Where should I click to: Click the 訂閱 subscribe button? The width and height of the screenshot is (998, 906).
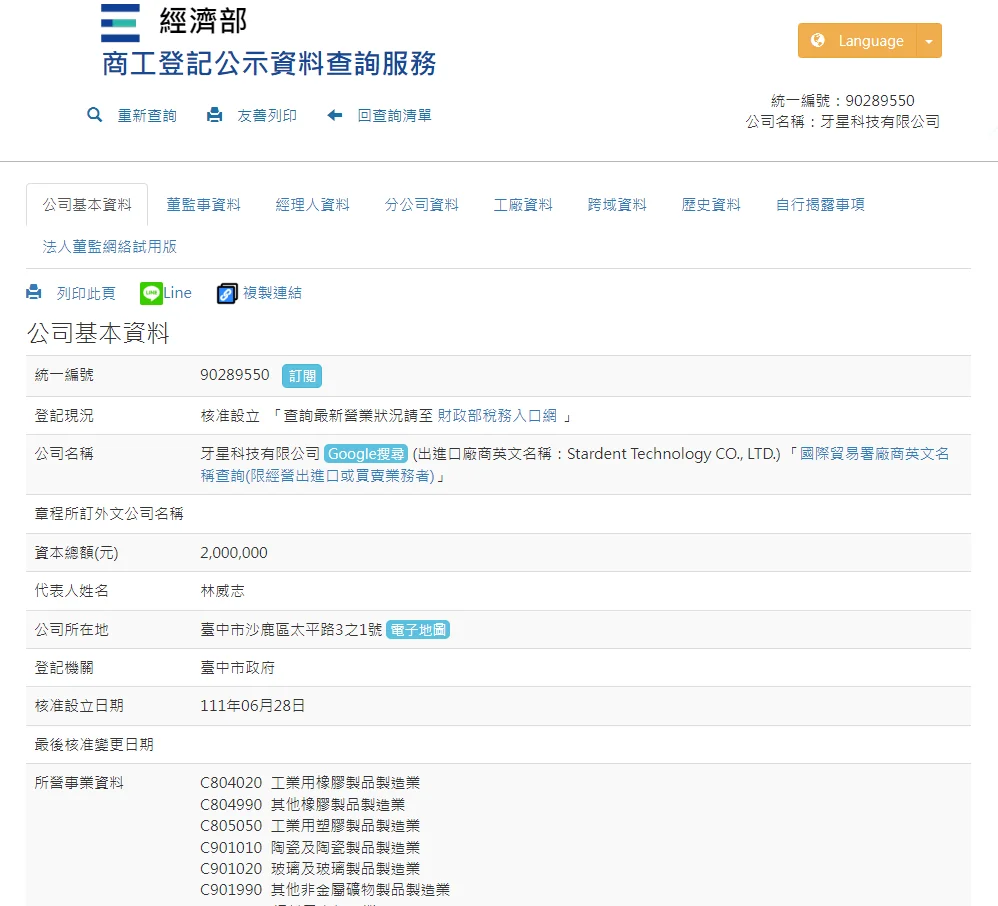point(302,376)
